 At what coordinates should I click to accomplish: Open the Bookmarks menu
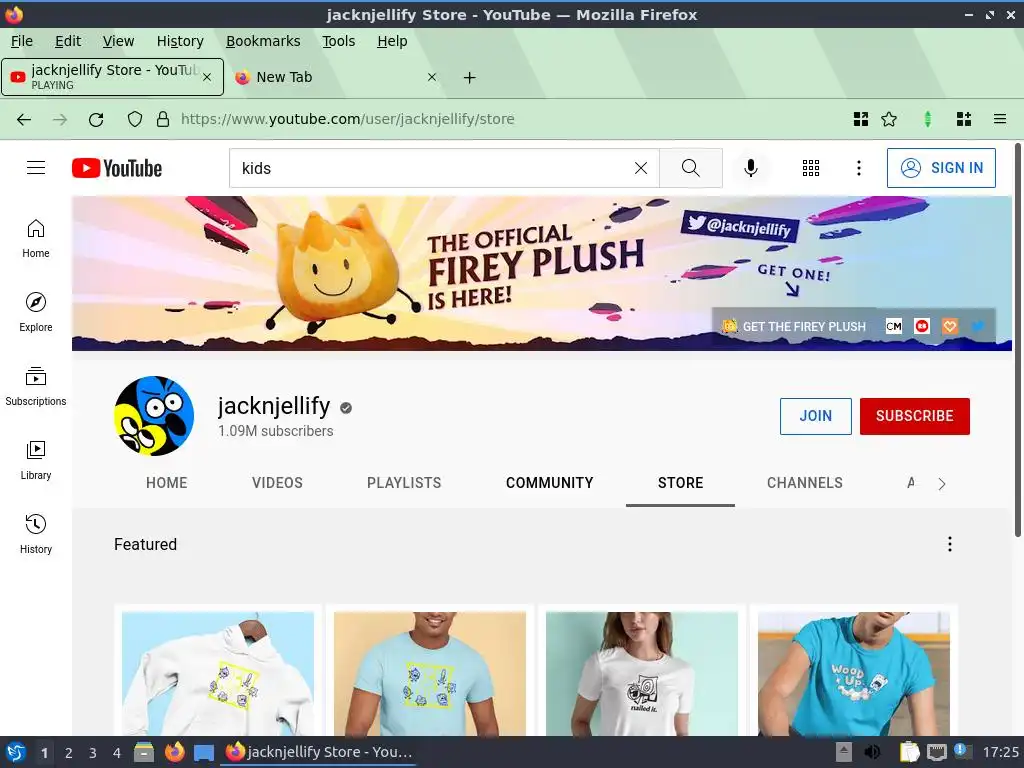pos(263,41)
